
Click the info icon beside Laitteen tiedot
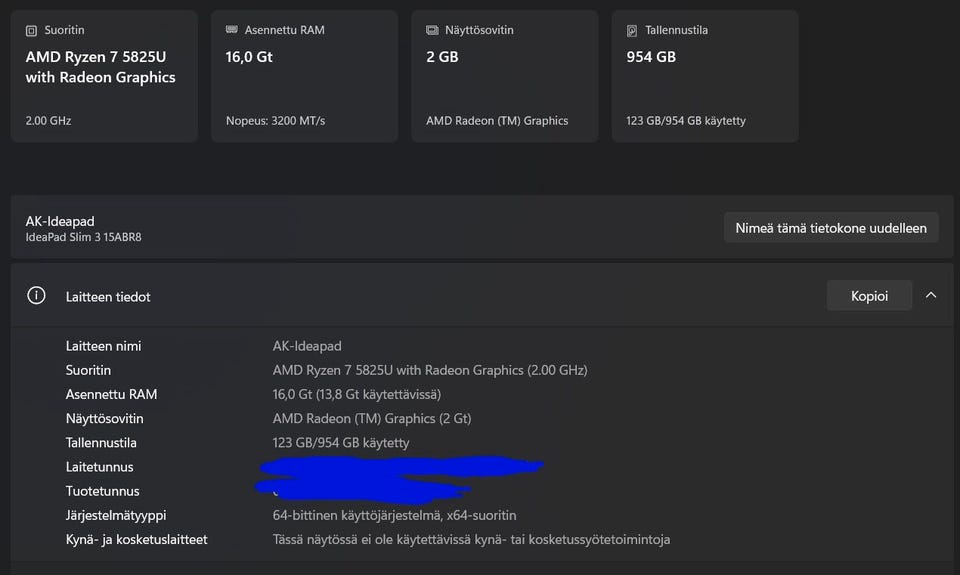click(x=36, y=296)
